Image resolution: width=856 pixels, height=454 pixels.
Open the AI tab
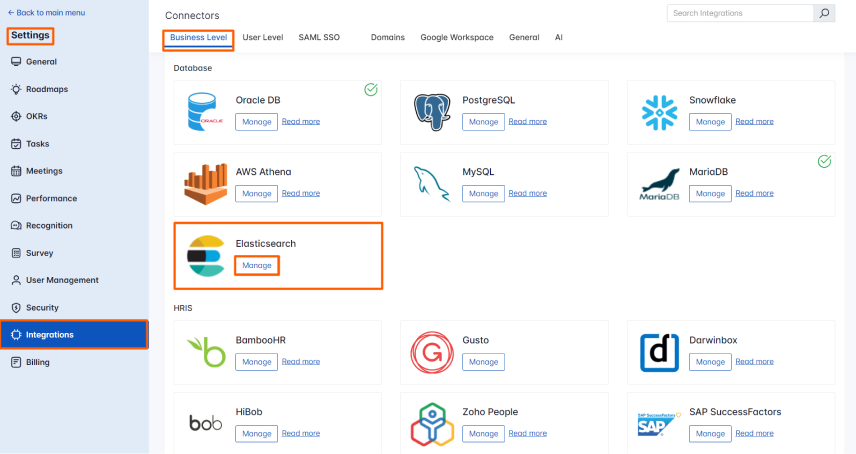(x=558, y=37)
